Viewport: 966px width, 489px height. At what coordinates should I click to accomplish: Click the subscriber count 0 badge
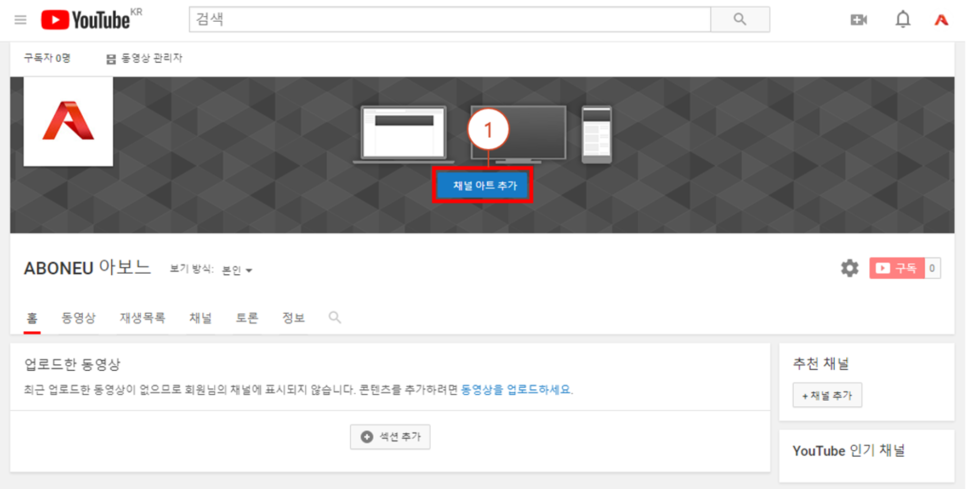pos(932,269)
